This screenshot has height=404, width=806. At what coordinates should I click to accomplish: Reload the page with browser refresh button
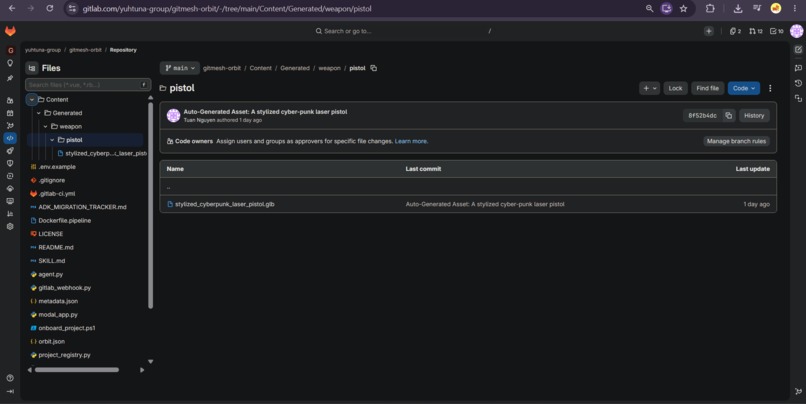[x=50, y=9]
